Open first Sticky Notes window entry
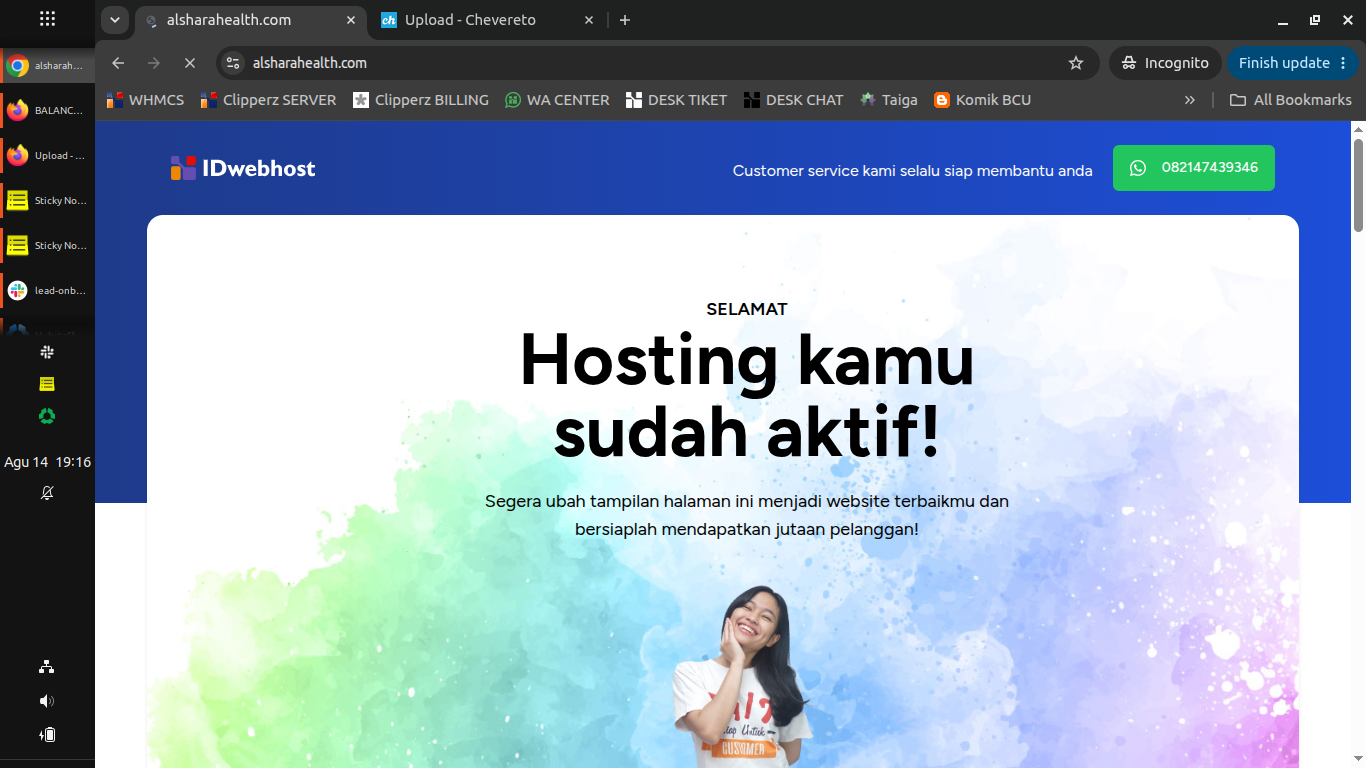Viewport: 1366px width, 768px height. pos(47,200)
